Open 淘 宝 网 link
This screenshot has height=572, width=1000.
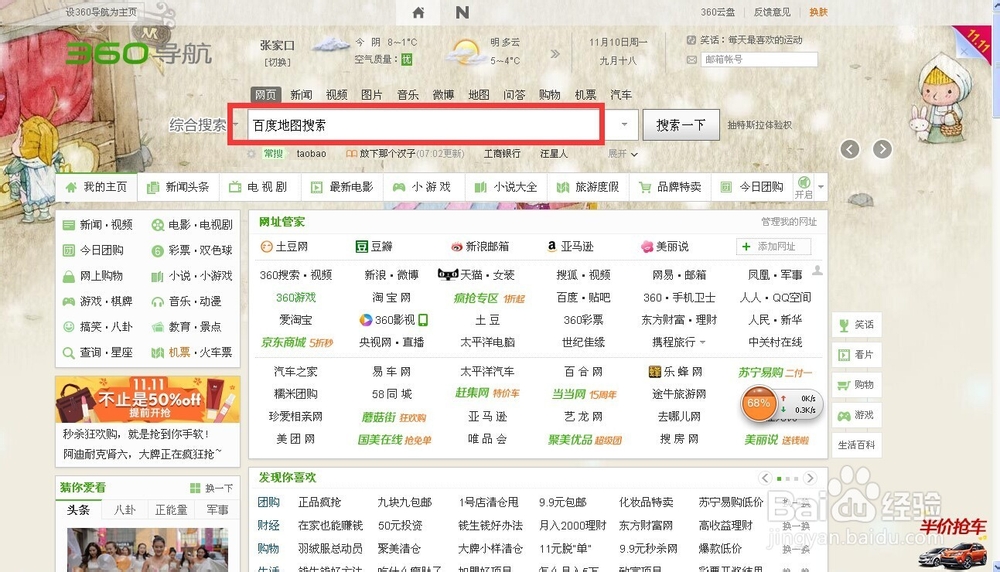tap(392, 298)
